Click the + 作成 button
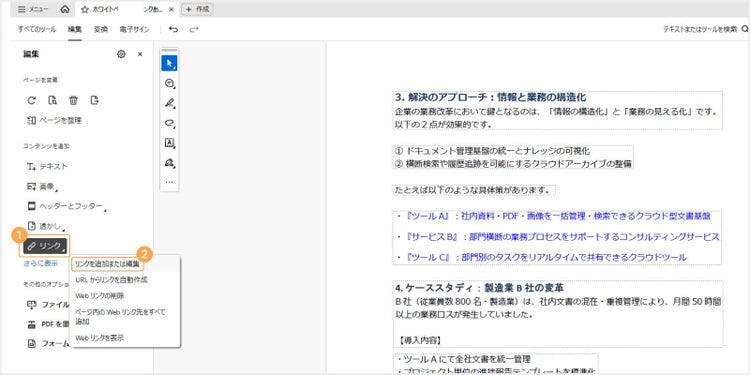The height and width of the screenshot is (375, 750). point(197,9)
